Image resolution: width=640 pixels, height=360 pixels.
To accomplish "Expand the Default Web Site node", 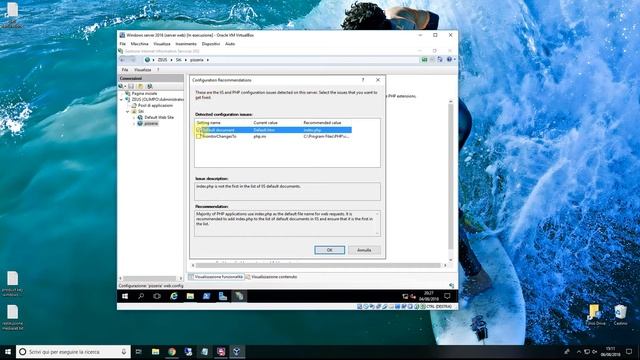I will [x=134, y=118].
